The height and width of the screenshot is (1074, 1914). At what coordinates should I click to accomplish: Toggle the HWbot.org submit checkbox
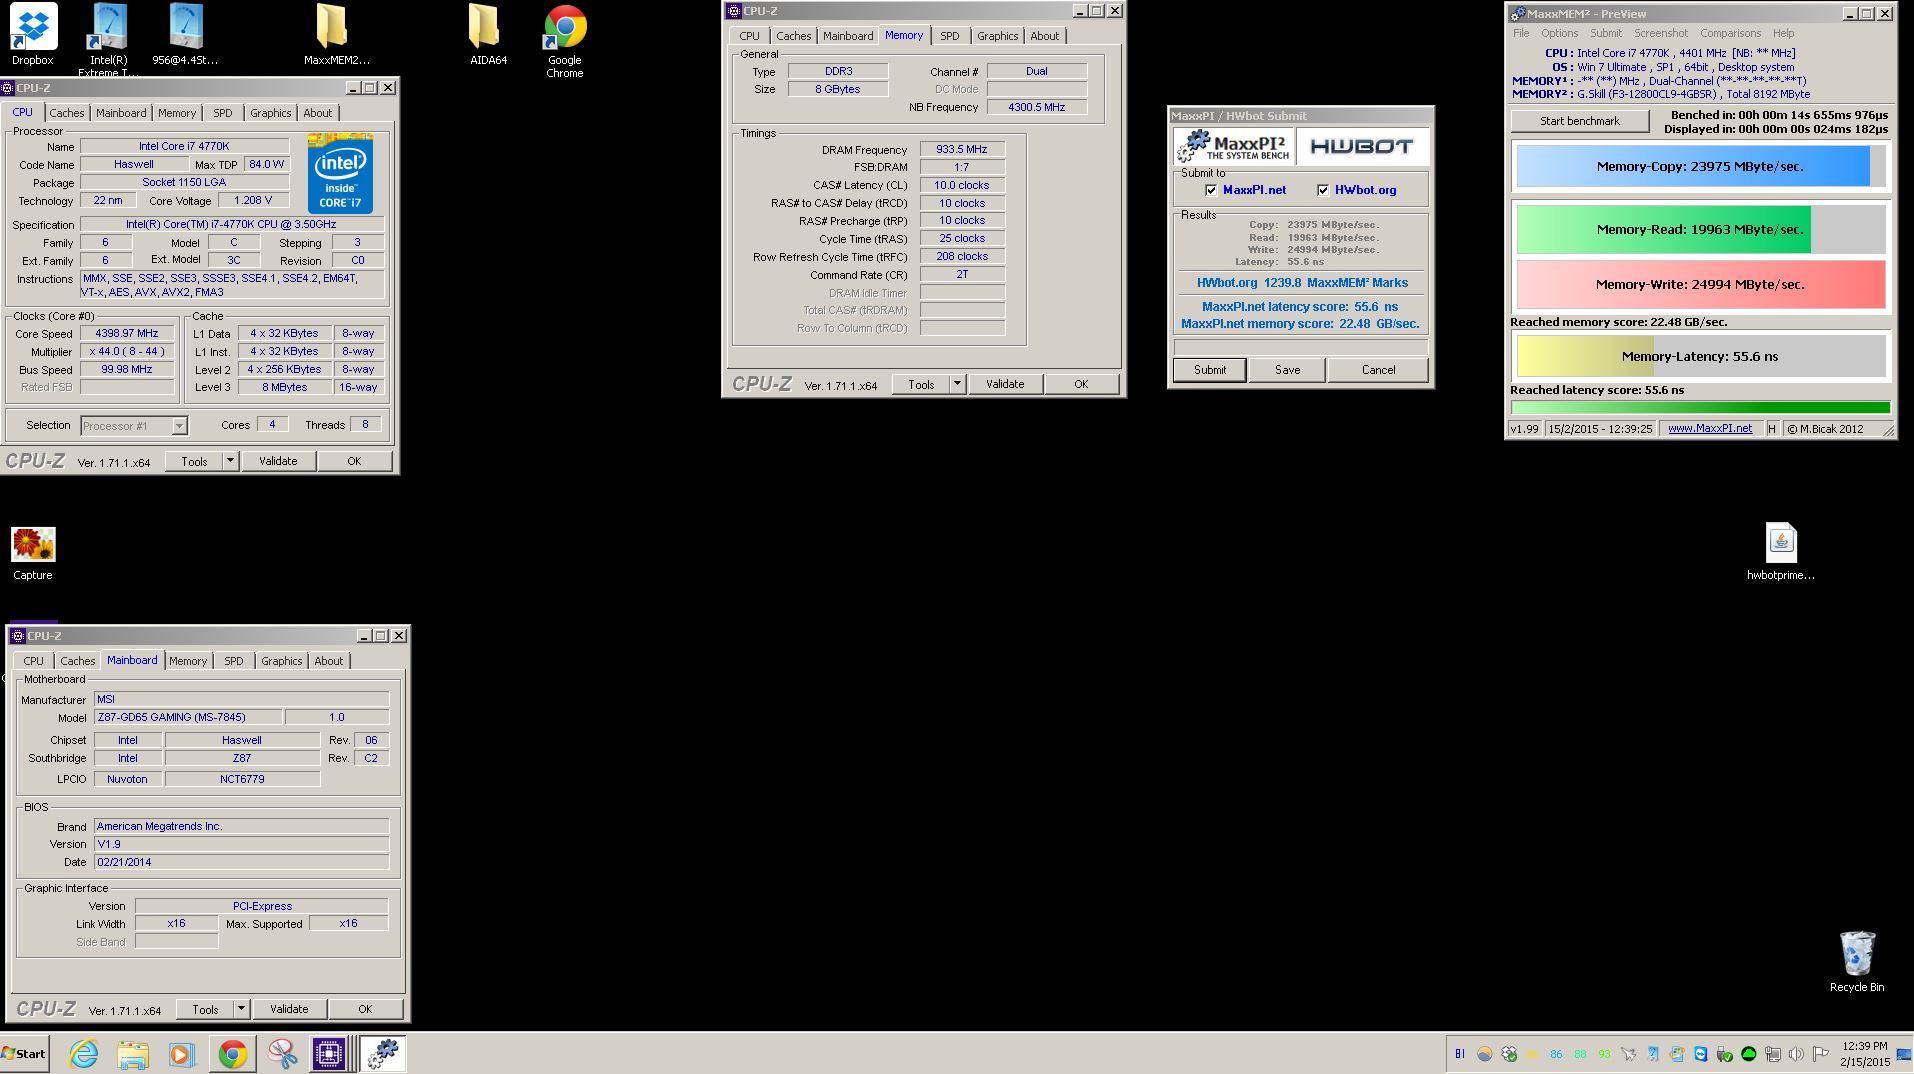click(x=1323, y=190)
